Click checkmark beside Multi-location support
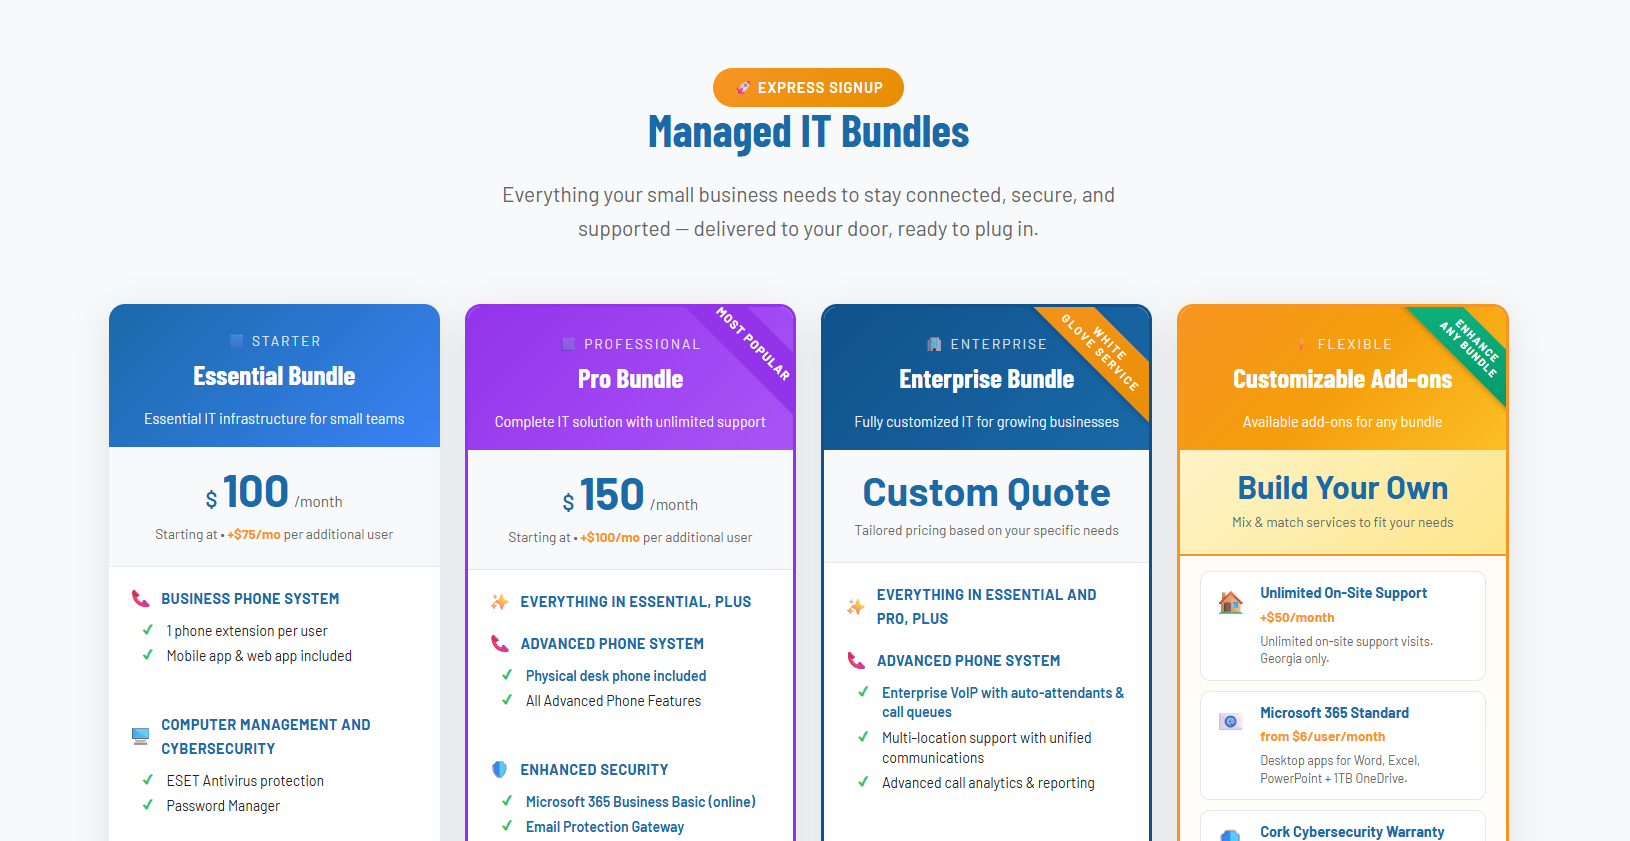Image resolution: width=1630 pixels, height=841 pixels. [x=863, y=737]
